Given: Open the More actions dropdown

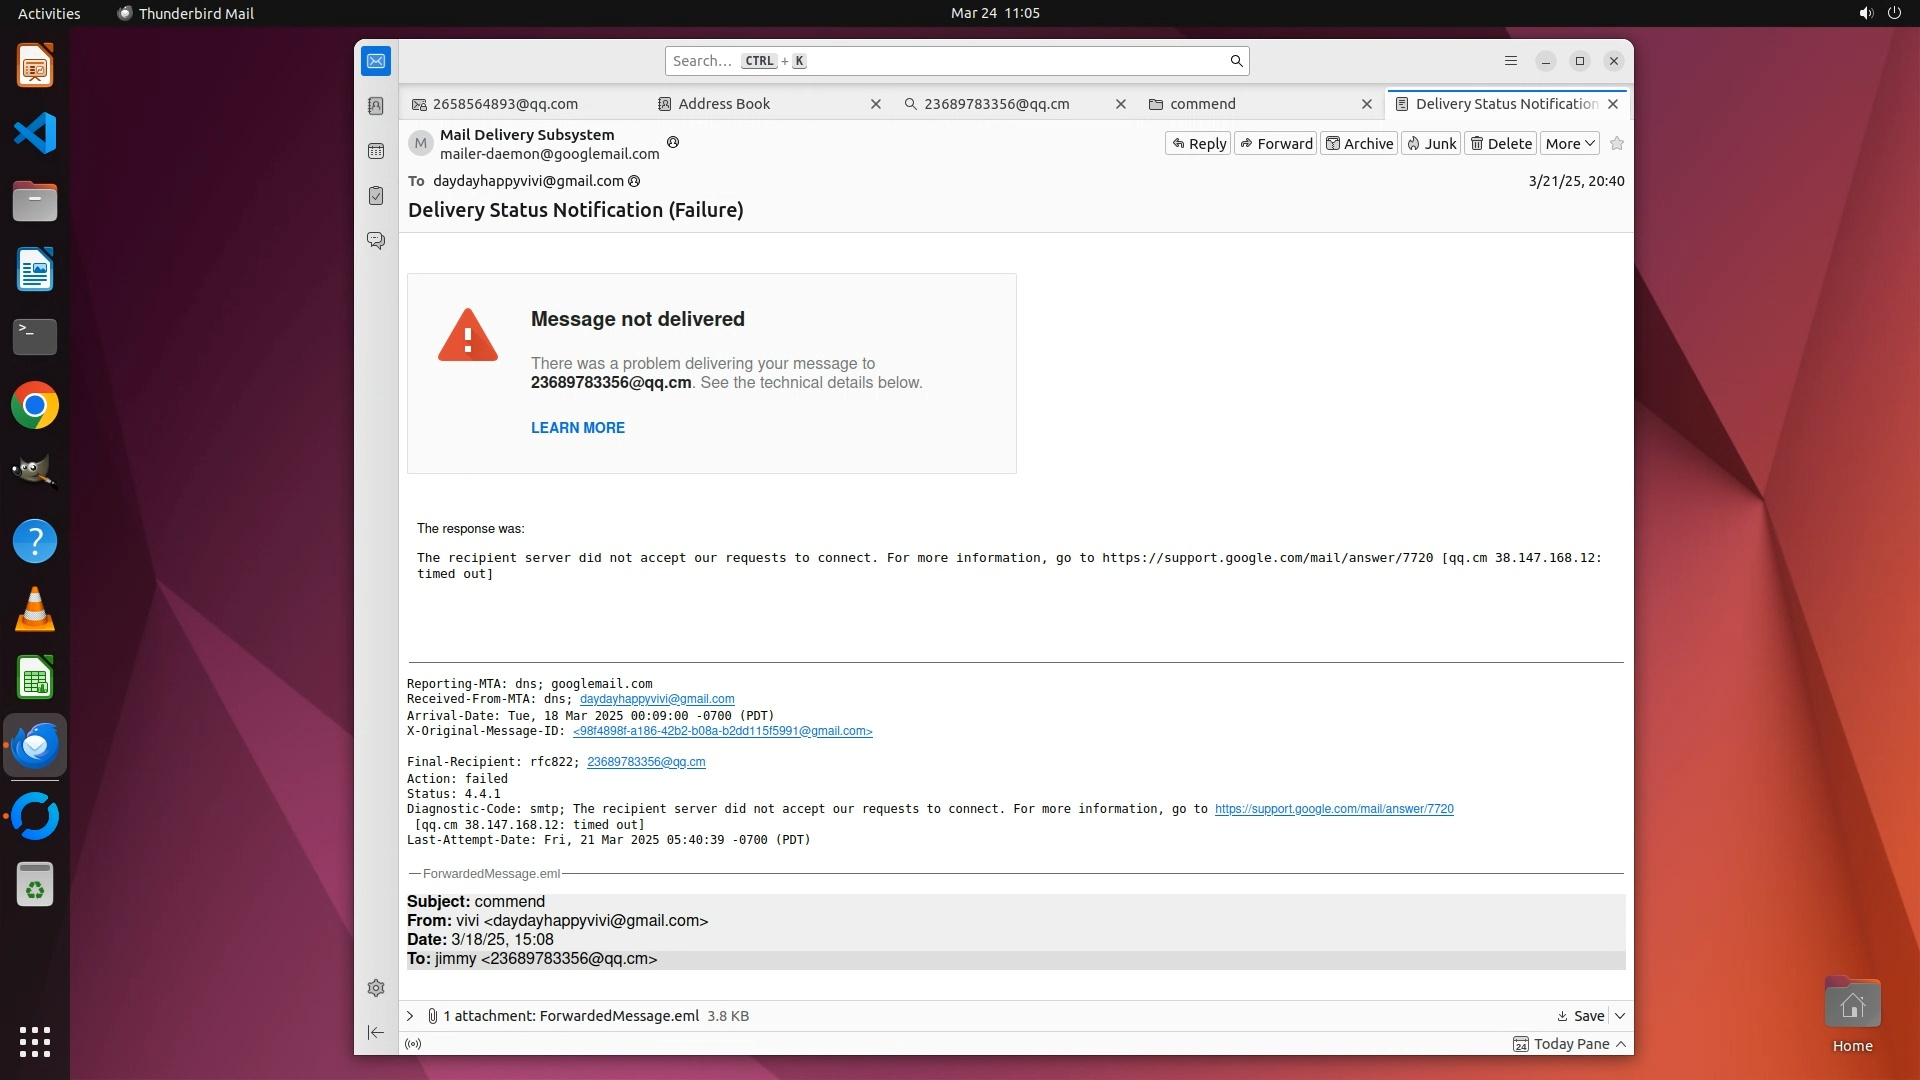Looking at the screenshot, I should [1569, 144].
